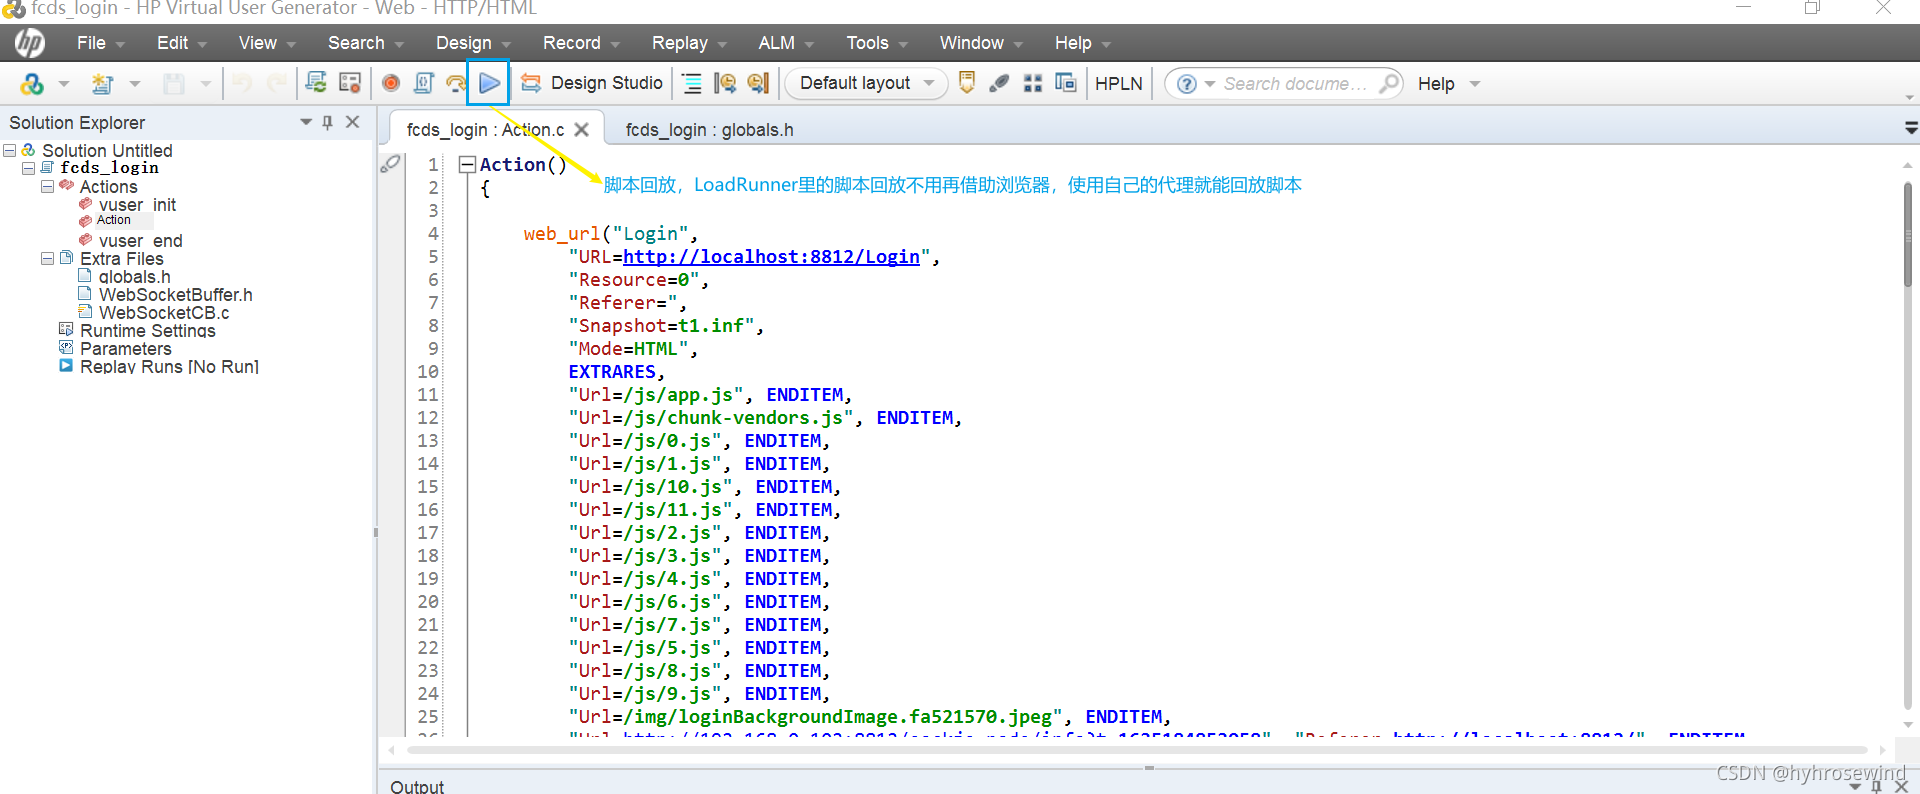Image resolution: width=1920 pixels, height=794 pixels.
Task: Open the View menu
Action: [x=266, y=43]
